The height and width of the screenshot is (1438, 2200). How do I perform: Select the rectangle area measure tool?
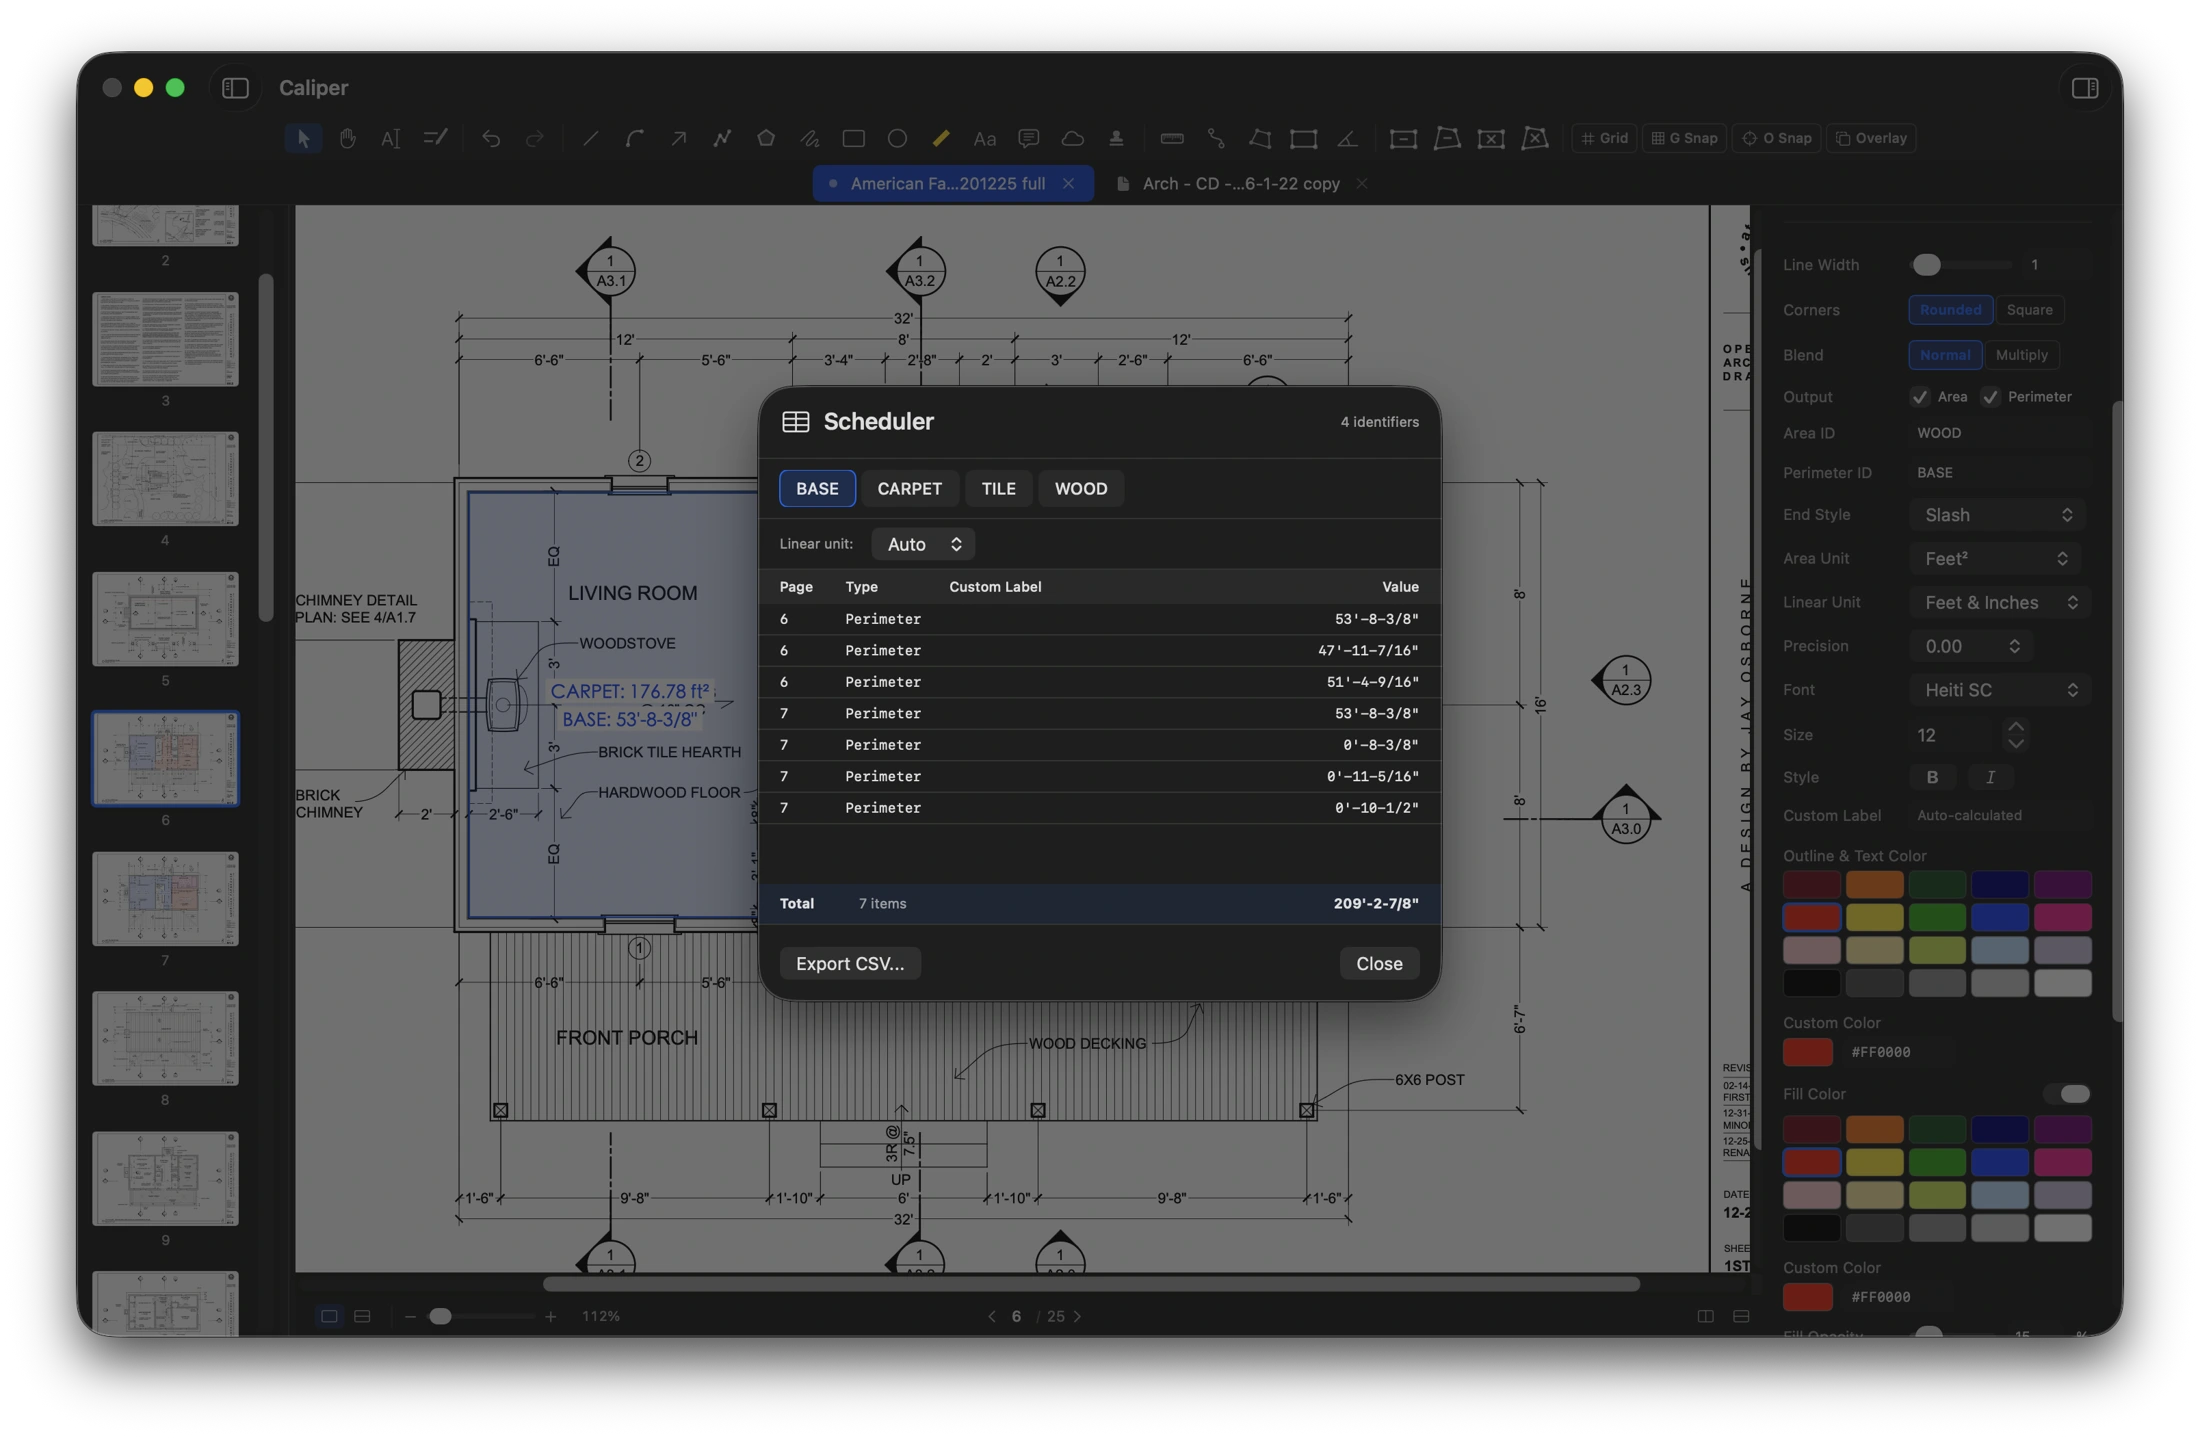click(x=1303, y=138)
